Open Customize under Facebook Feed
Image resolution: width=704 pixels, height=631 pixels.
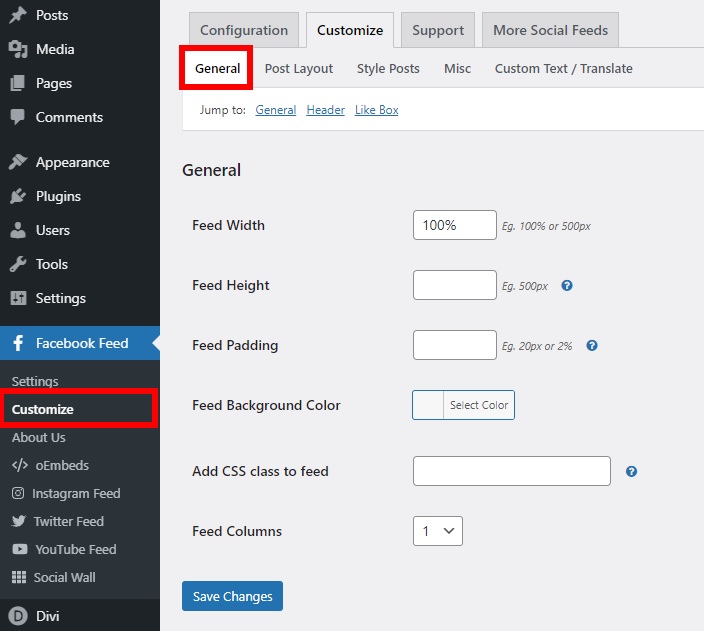[x=43, y=409]
